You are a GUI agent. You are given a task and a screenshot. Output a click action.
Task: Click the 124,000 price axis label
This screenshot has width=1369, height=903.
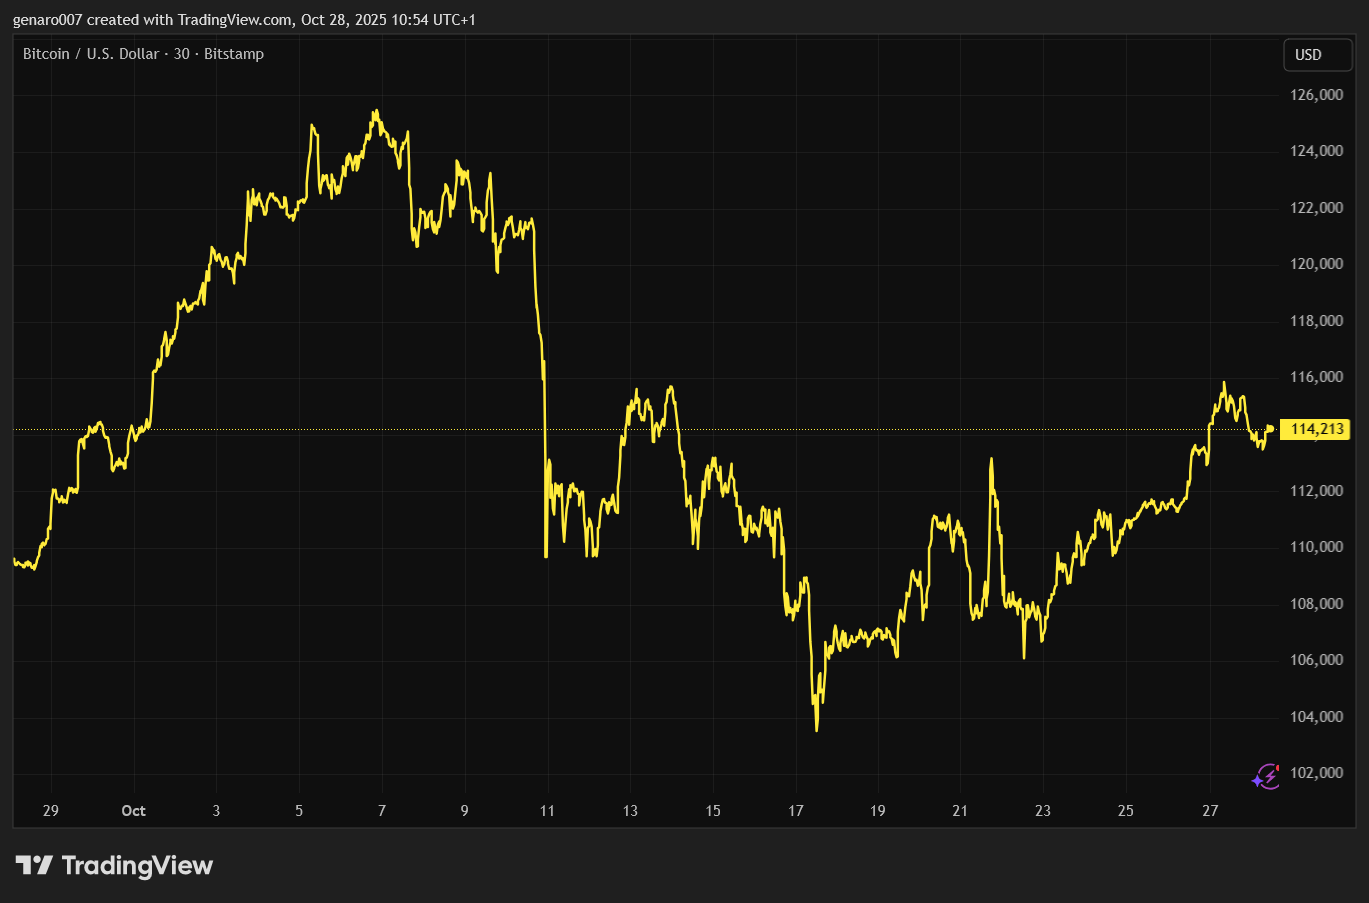click(1317, 151)
